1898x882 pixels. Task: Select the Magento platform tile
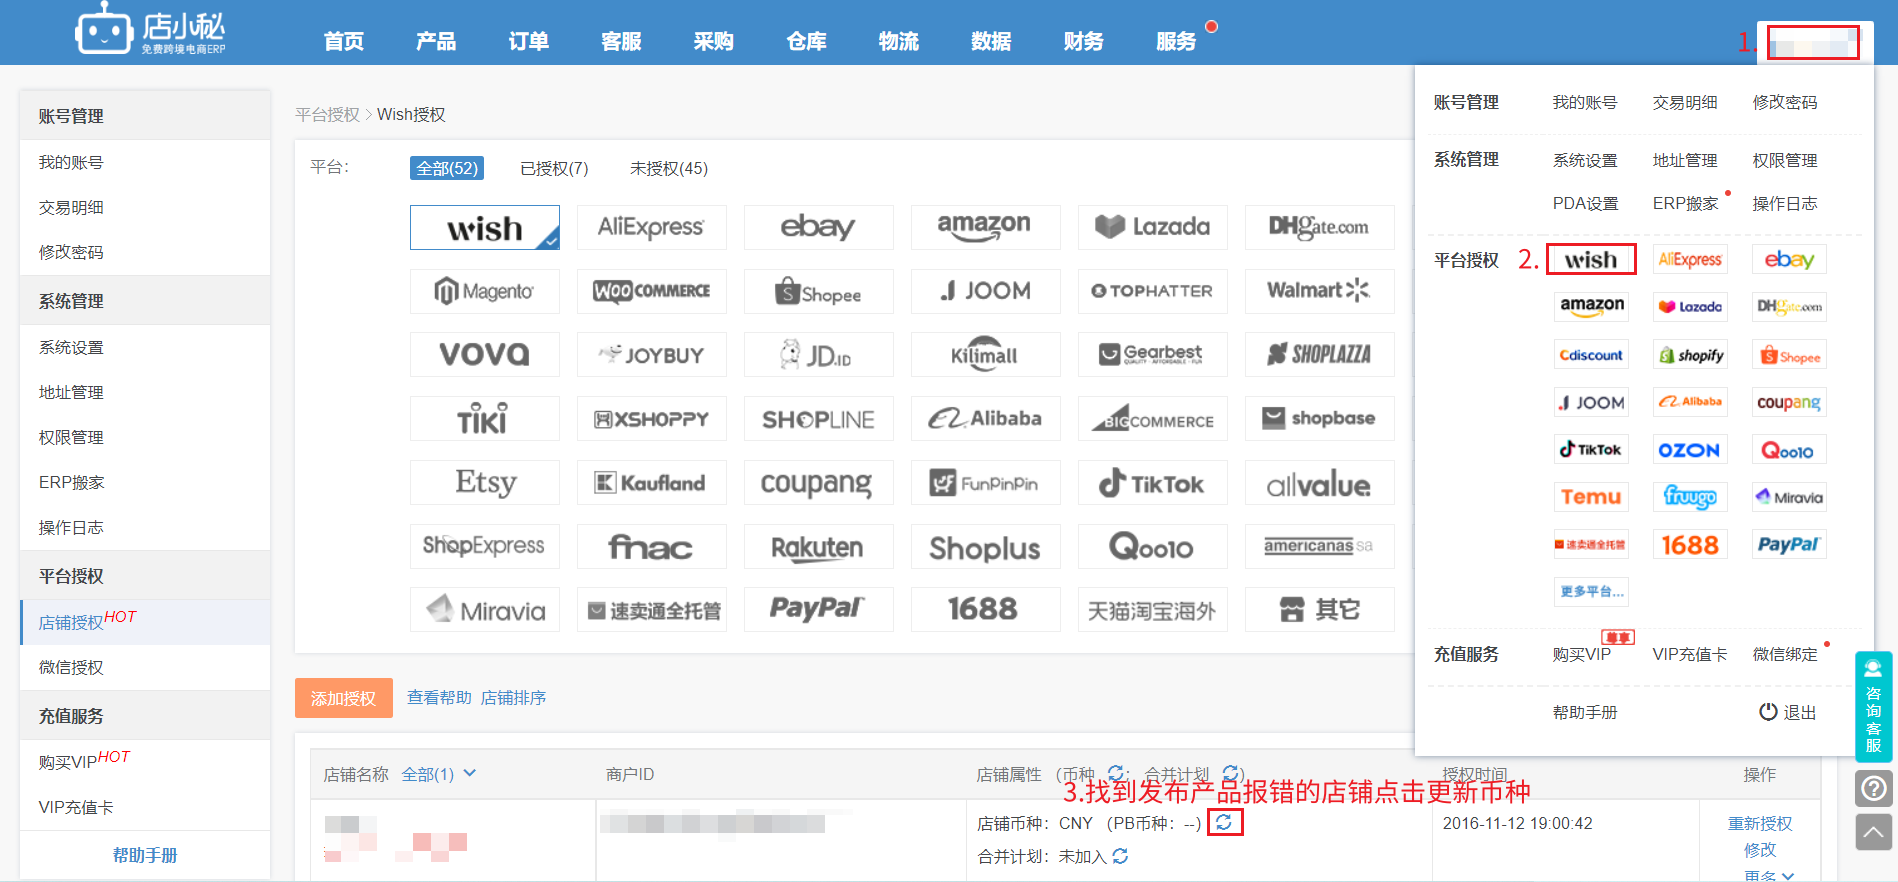[x=485, y=291]
